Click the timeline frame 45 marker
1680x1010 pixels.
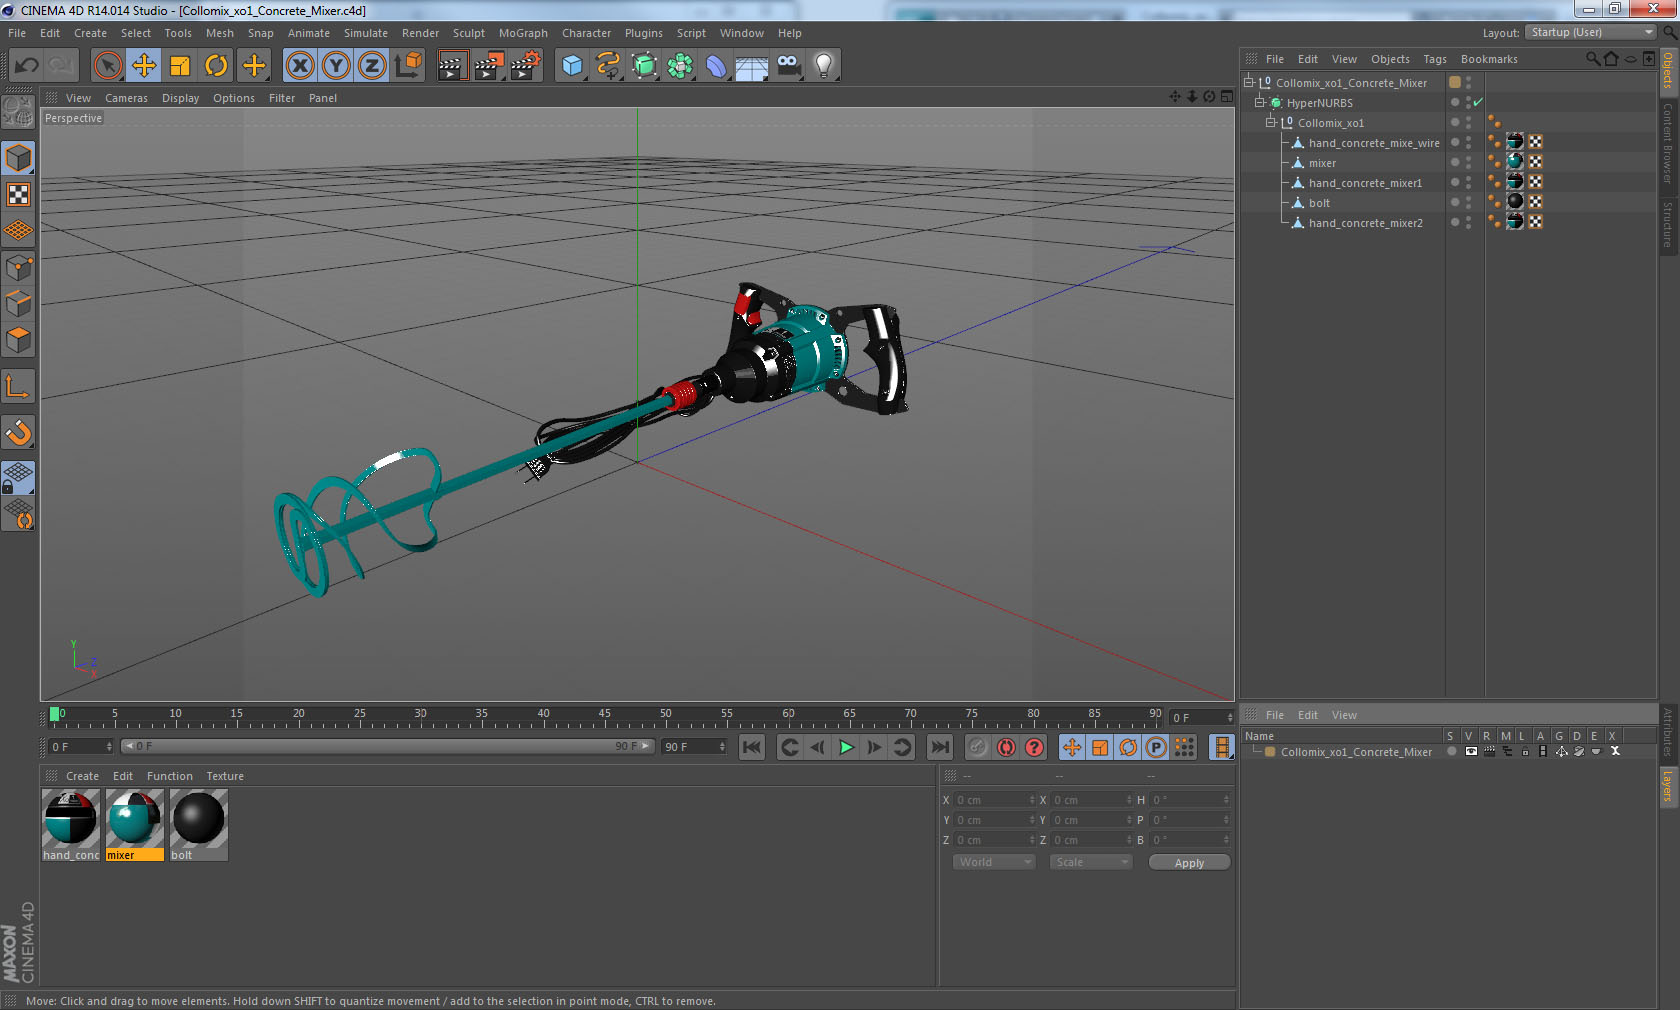[604, 714]
